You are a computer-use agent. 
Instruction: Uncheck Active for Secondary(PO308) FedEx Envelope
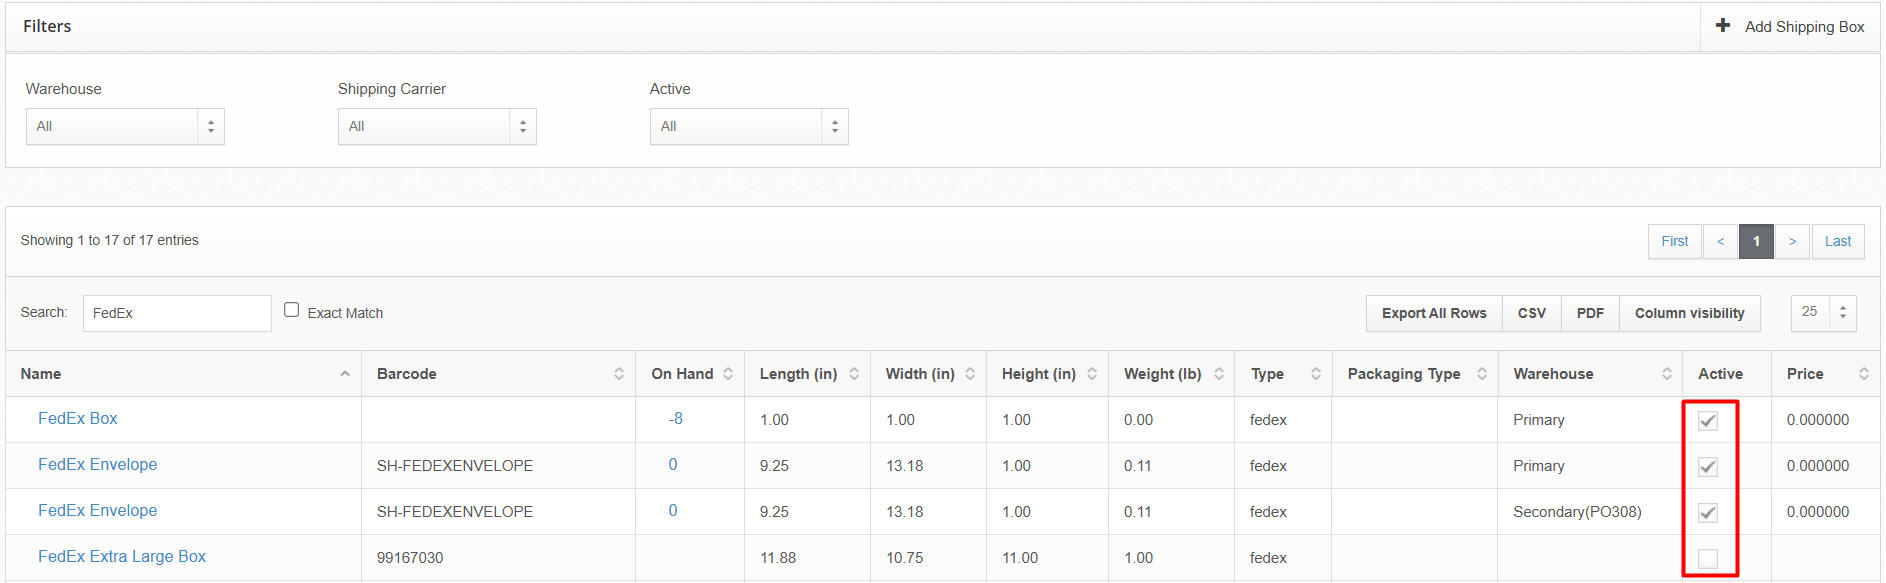click(x=1708, y=513)
